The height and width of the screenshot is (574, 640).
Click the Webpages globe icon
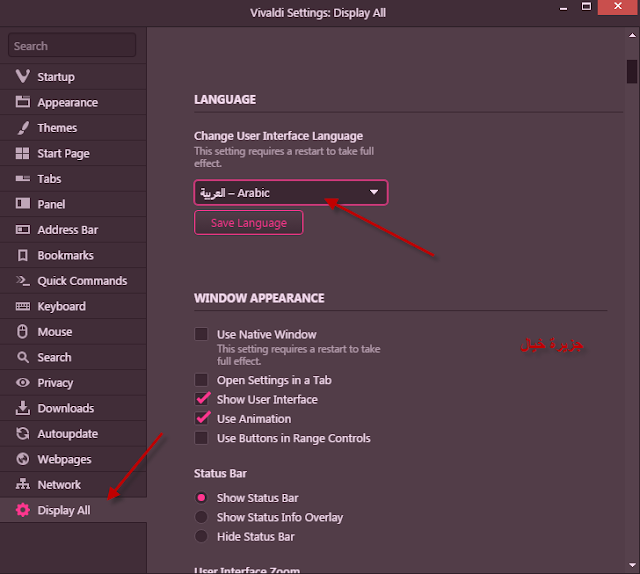[x=22, y=459]
